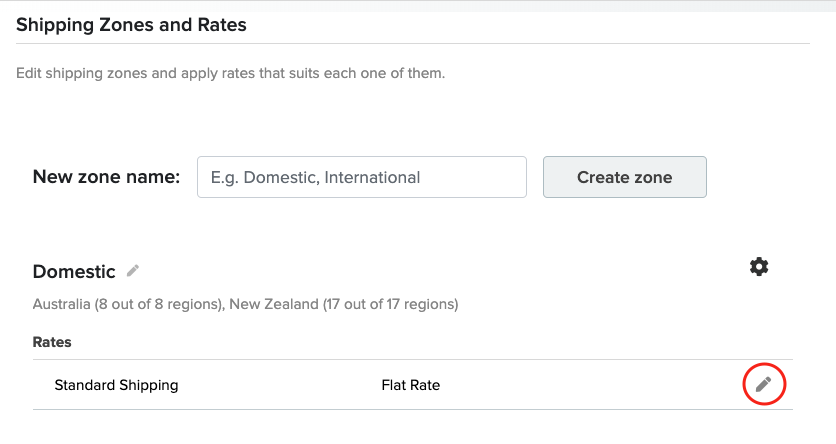Select the Standard Shipping rate name
This screenshot has width=836, height=444.
pyautogui.click(x=116, y=385)
